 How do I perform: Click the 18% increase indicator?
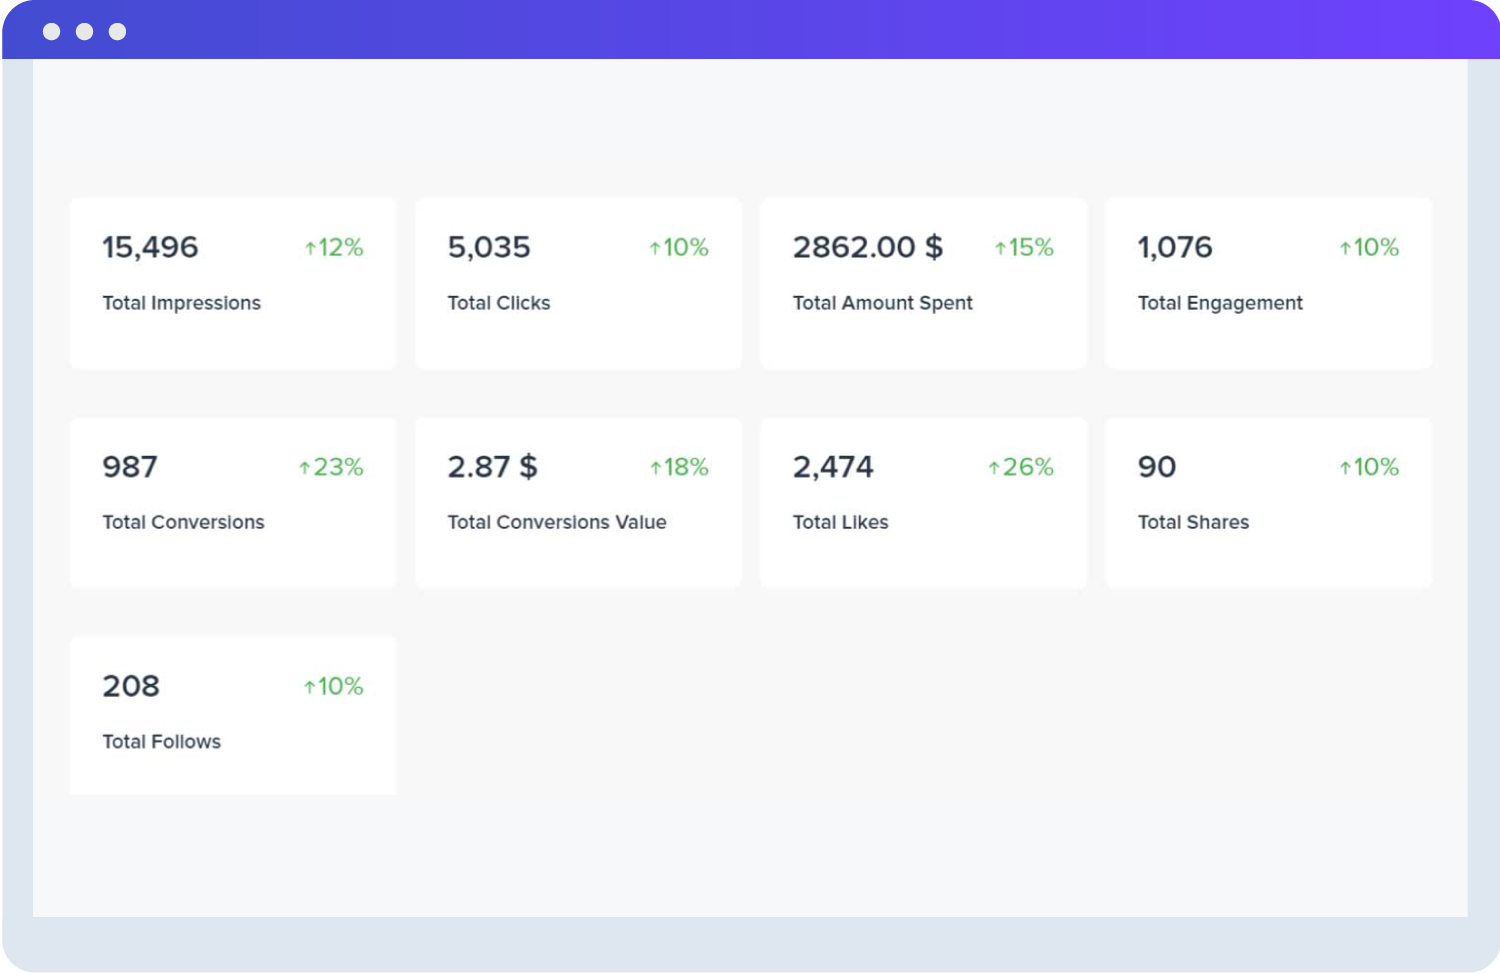click(679, 467)
